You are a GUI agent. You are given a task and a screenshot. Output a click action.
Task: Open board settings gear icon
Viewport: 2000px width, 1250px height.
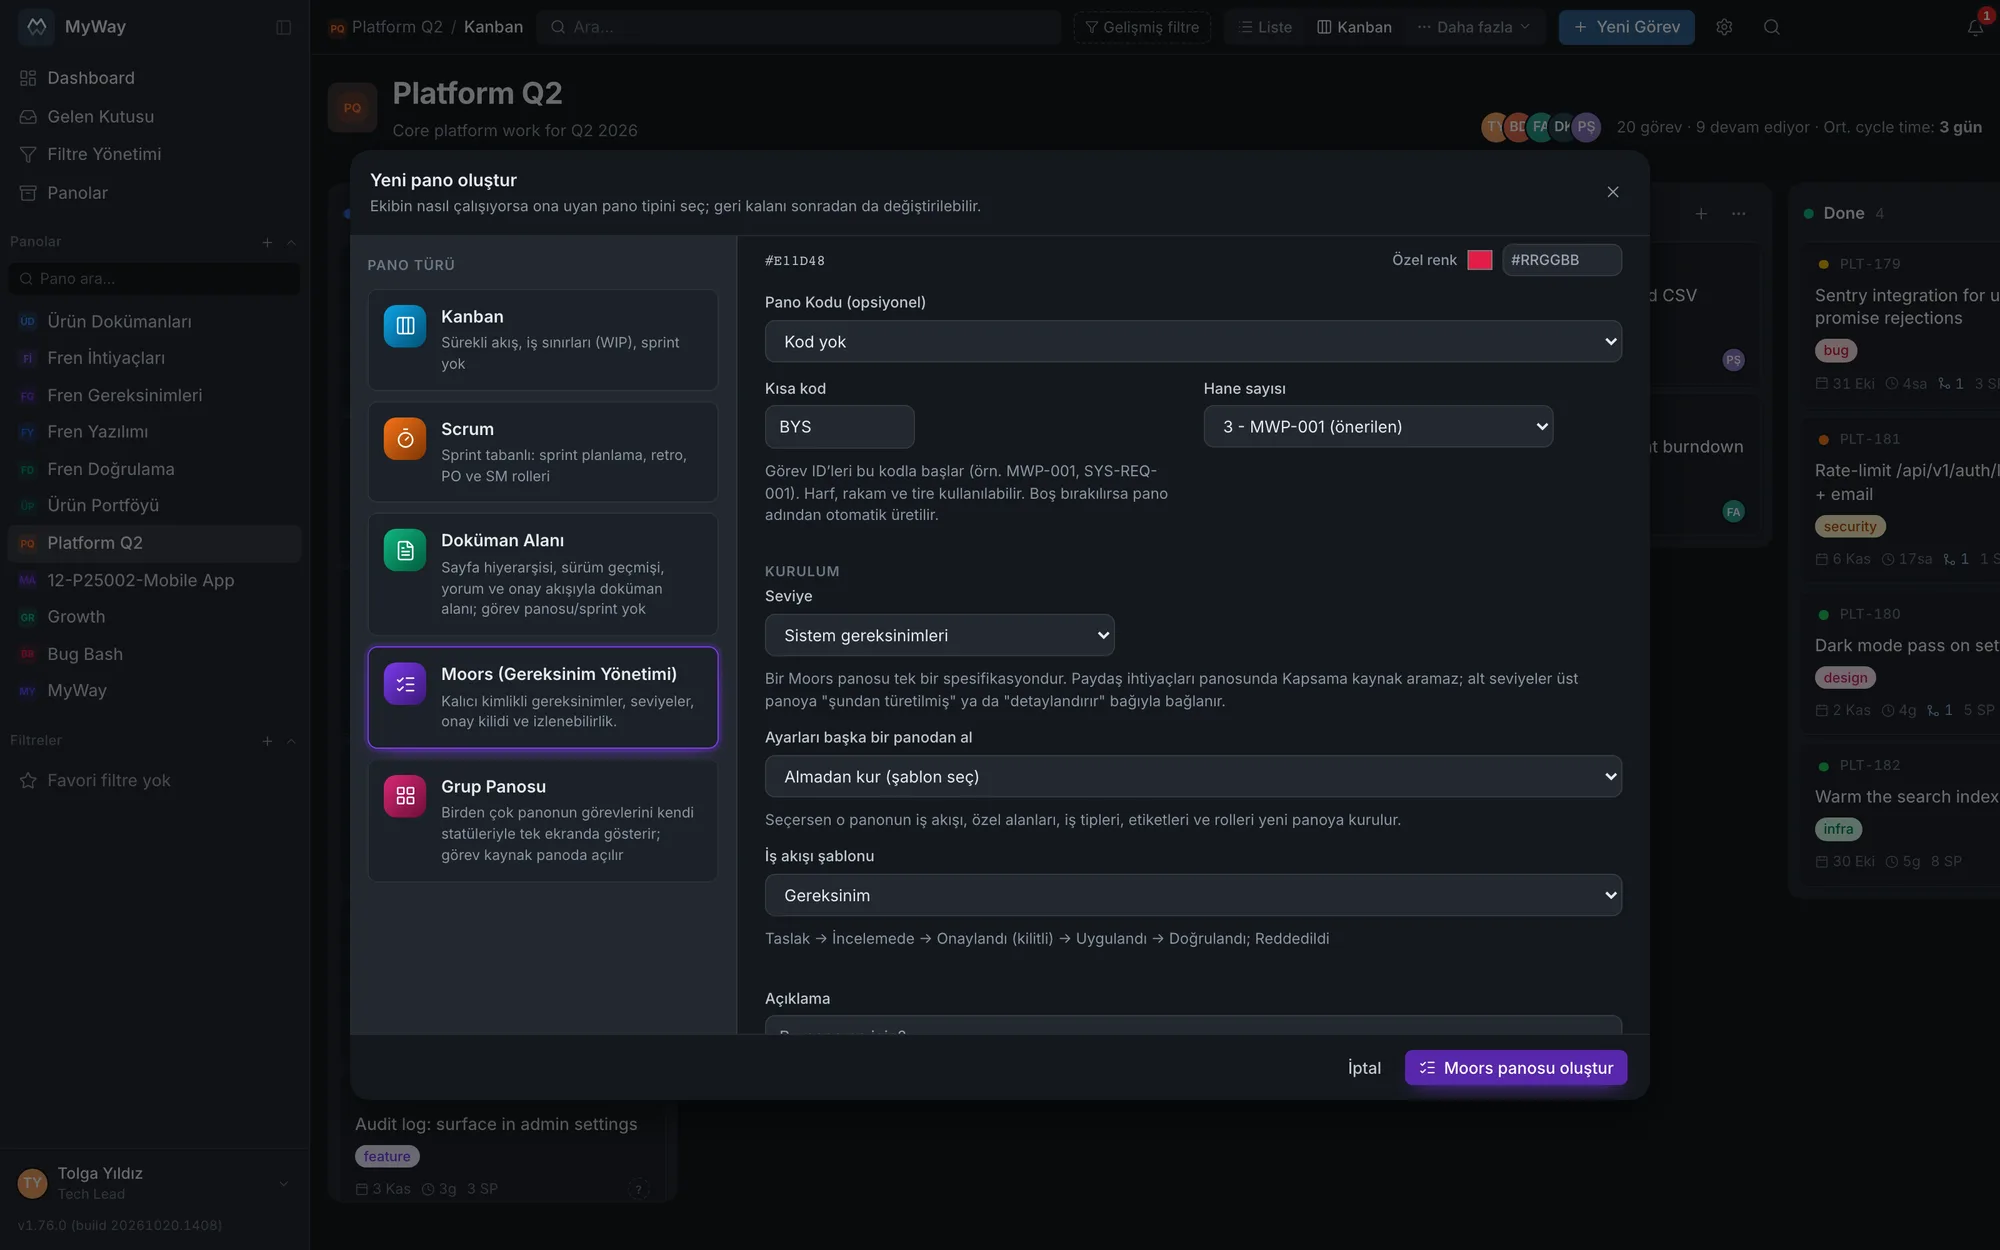1724,27
